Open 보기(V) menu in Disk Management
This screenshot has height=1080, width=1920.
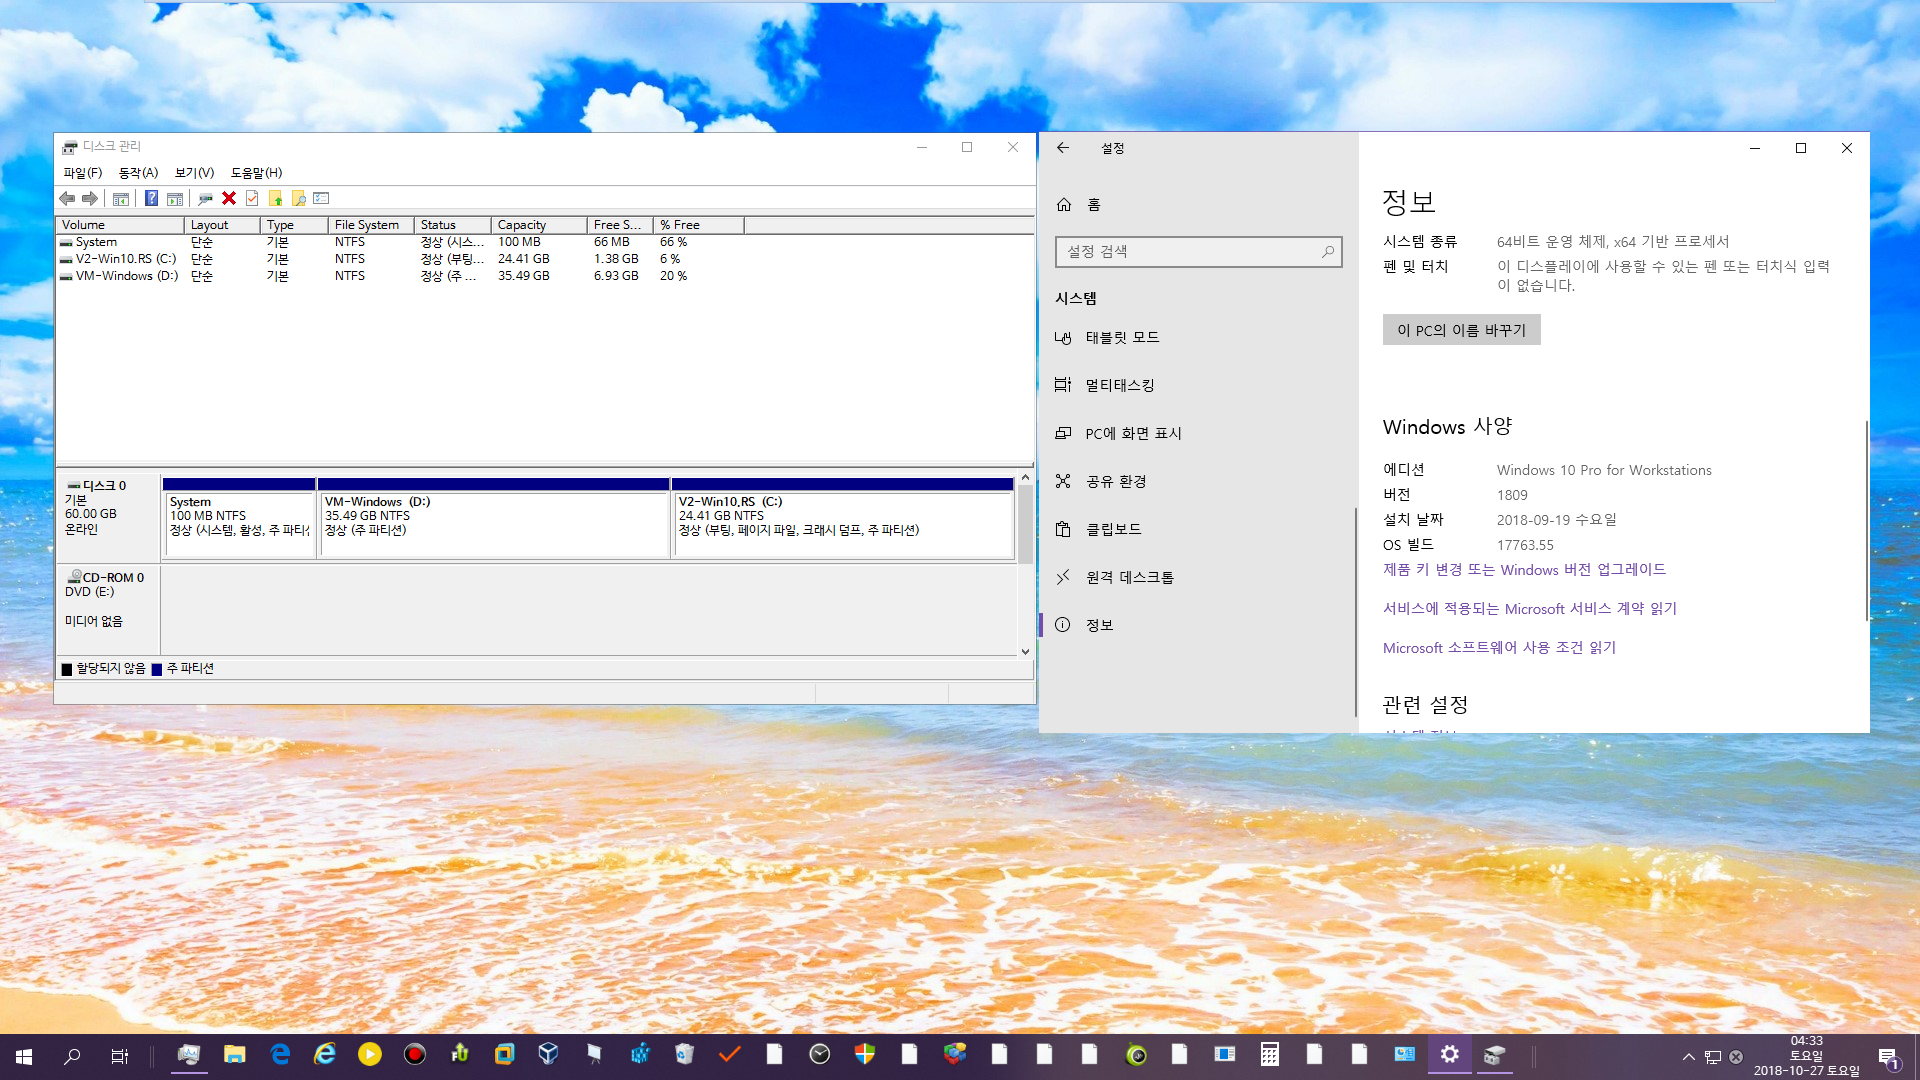[x=195, y=173]
